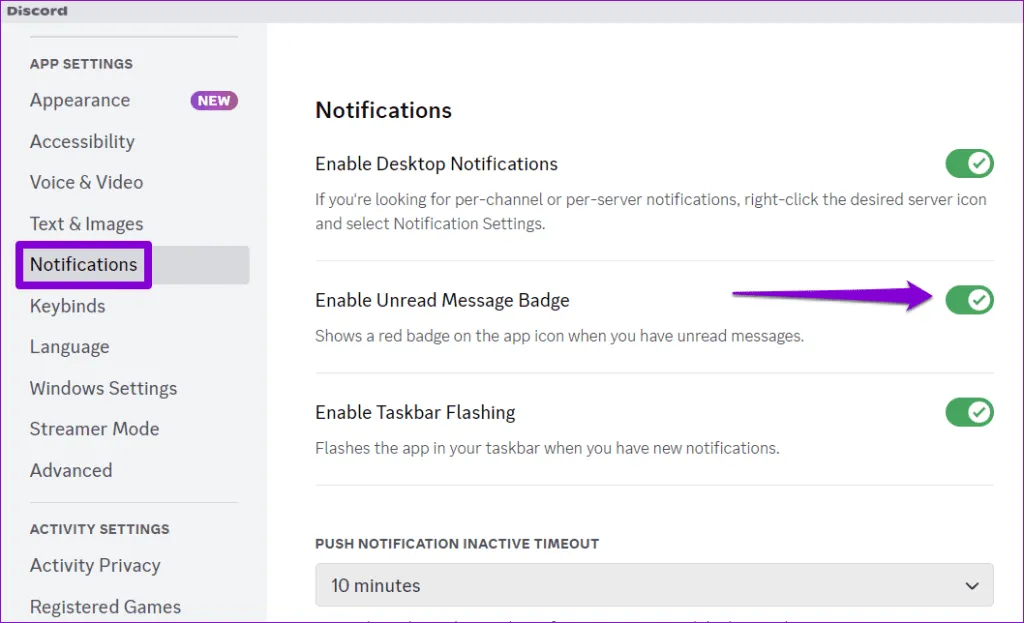This screenshot has width=1024, height=623.
Task: Open Activity Privacy settings
Action: tap(95, 565)
